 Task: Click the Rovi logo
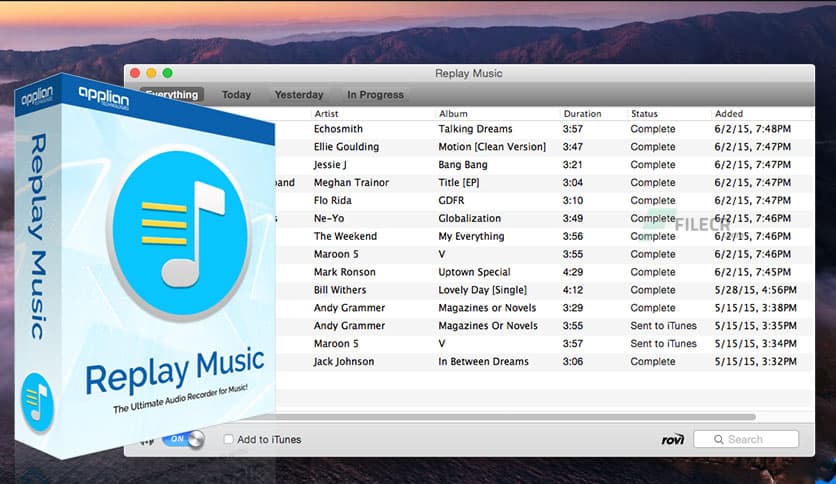point(673,439)
